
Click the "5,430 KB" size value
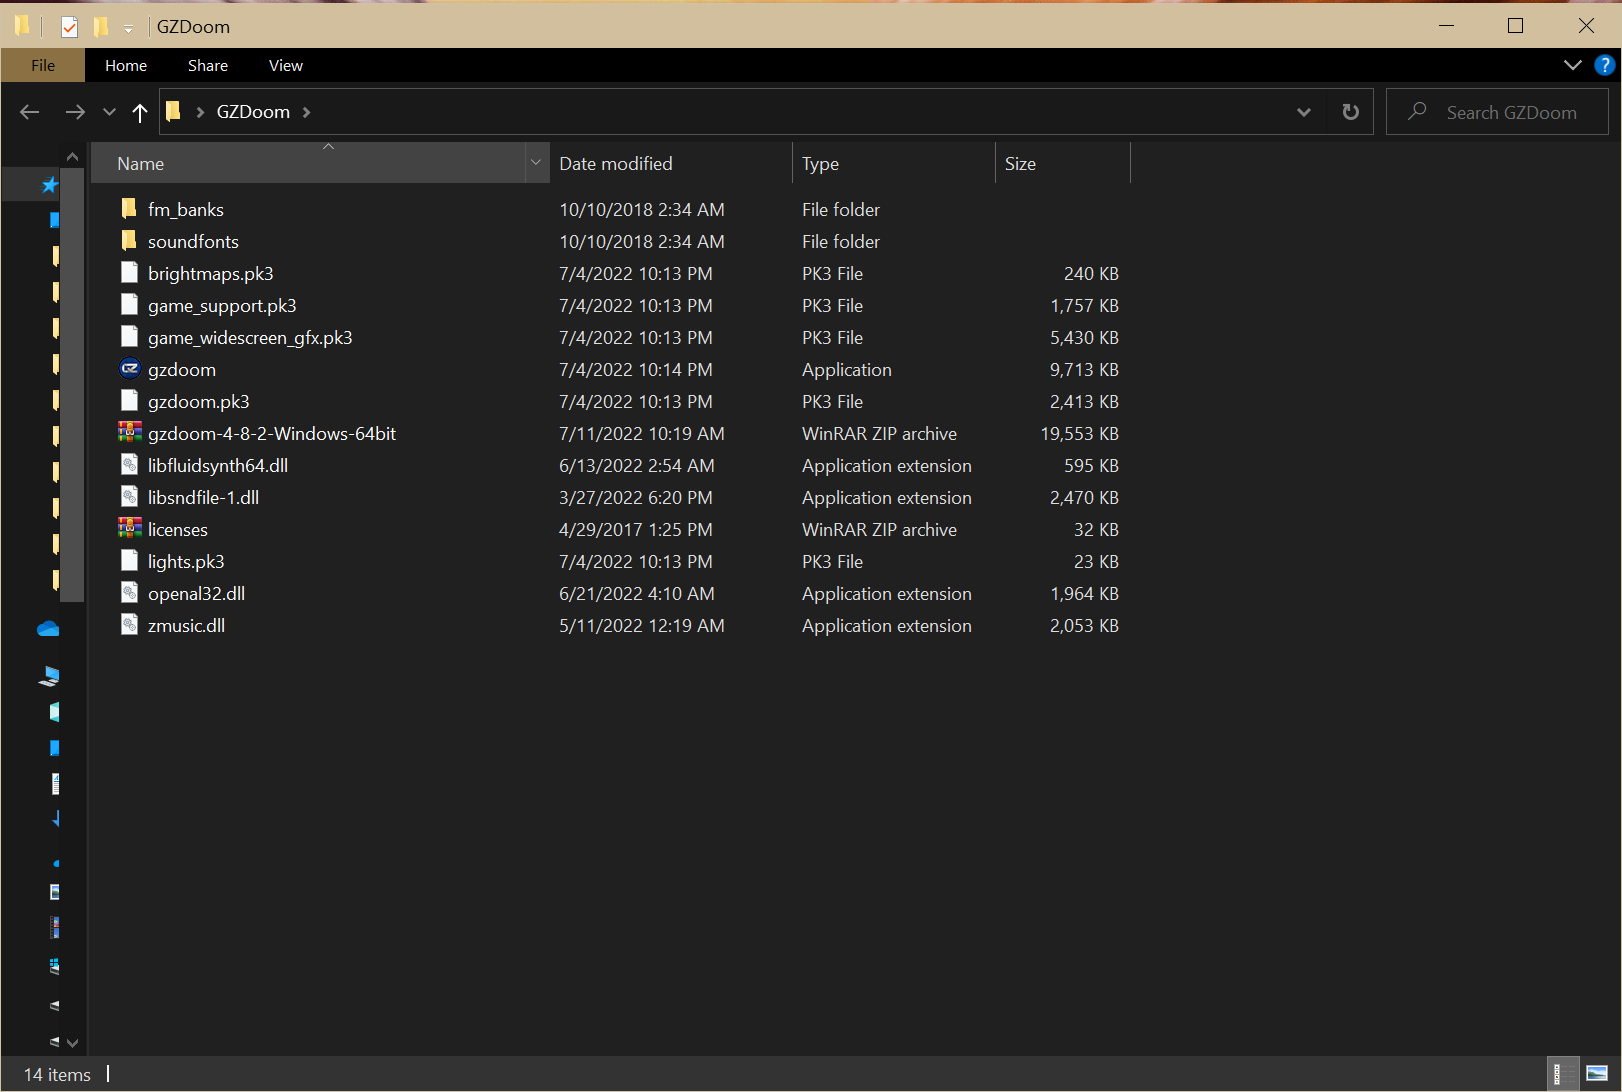tap(1084, 337)
